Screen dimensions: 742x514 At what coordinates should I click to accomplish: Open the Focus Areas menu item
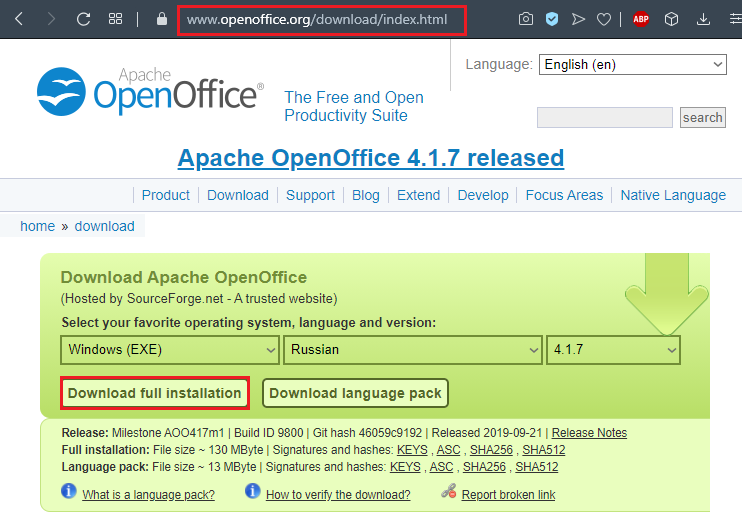pyautogui.click(x=564, y=195)
